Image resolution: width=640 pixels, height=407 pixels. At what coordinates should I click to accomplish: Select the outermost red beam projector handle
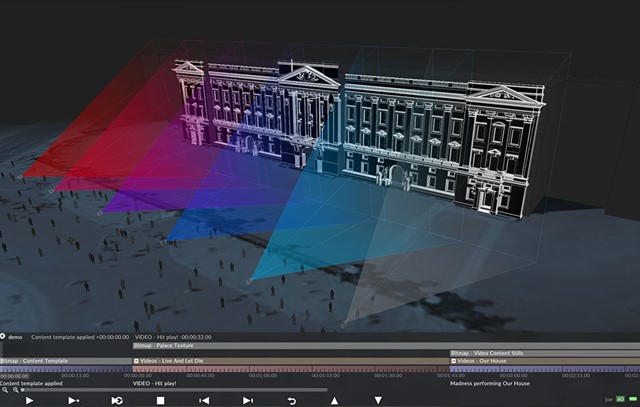(x=20, y=177)
